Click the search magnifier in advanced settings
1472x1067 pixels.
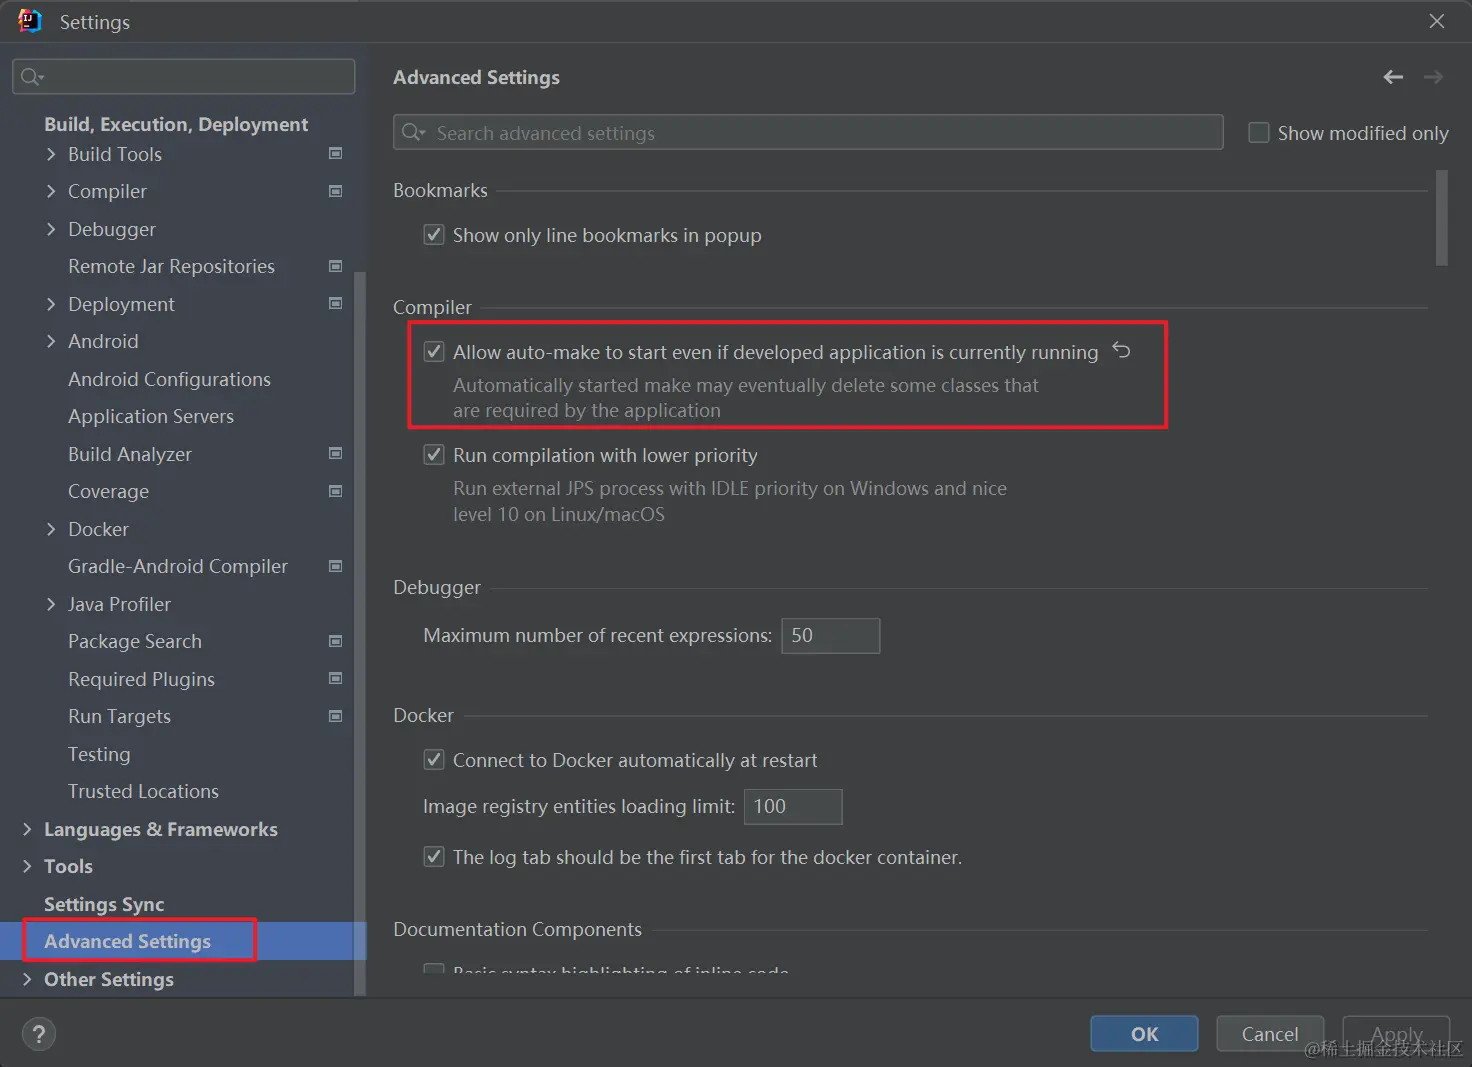(x=413, y=133)
